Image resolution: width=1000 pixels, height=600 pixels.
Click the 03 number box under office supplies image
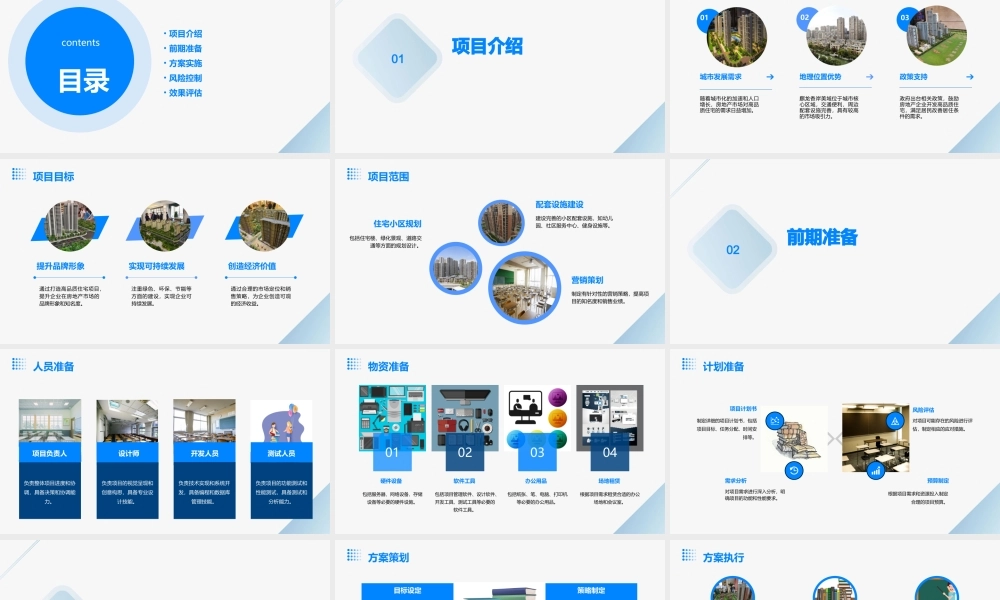537,452
